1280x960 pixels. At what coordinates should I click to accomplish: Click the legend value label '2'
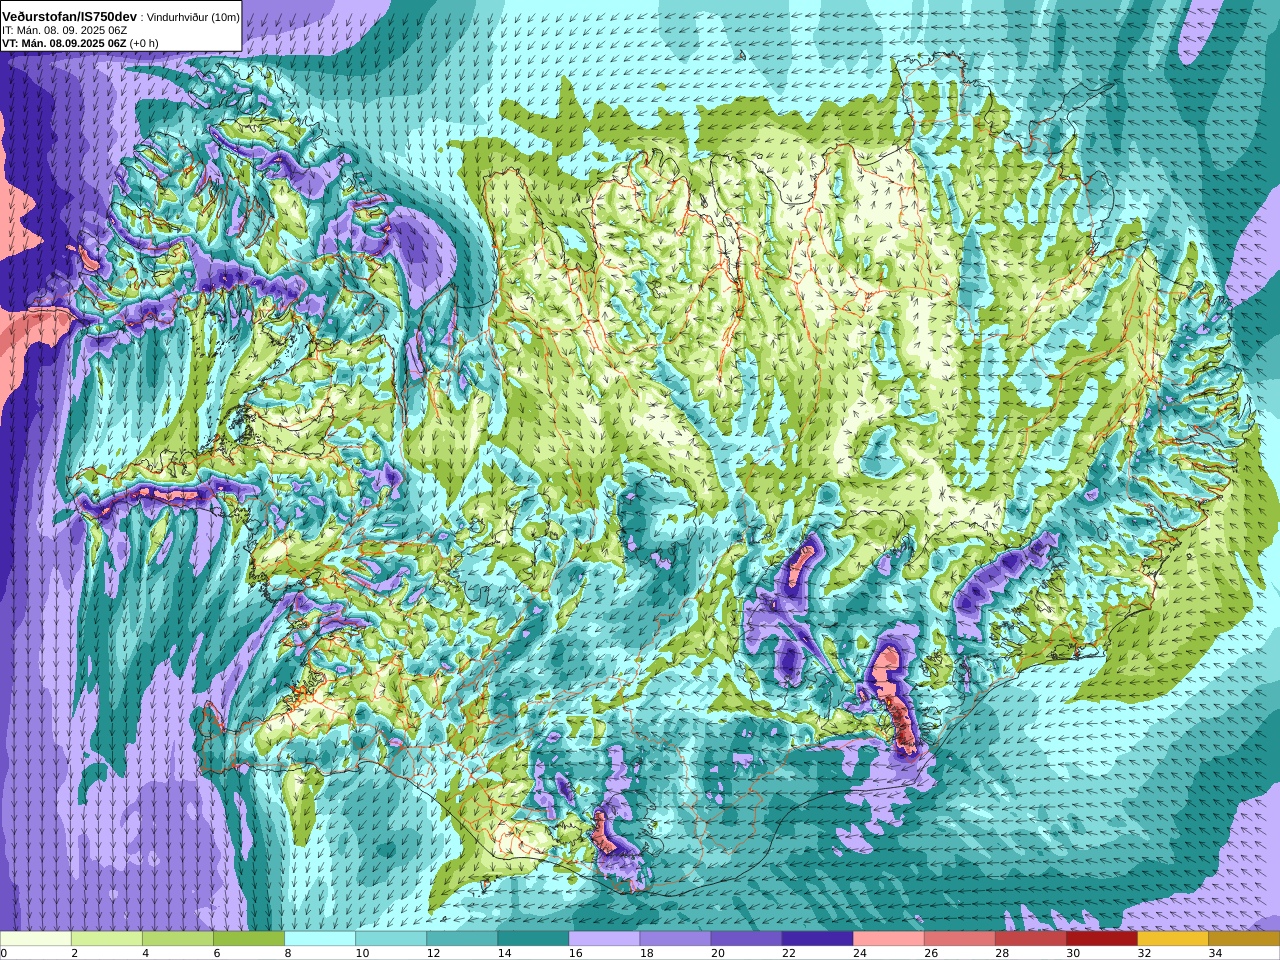tap(75, 953)
